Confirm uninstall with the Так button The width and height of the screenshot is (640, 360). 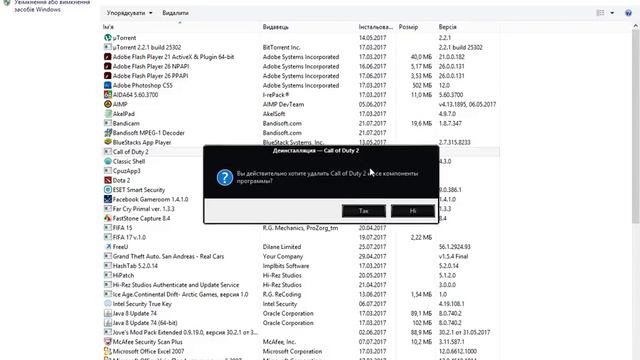[x=364, y=211]
